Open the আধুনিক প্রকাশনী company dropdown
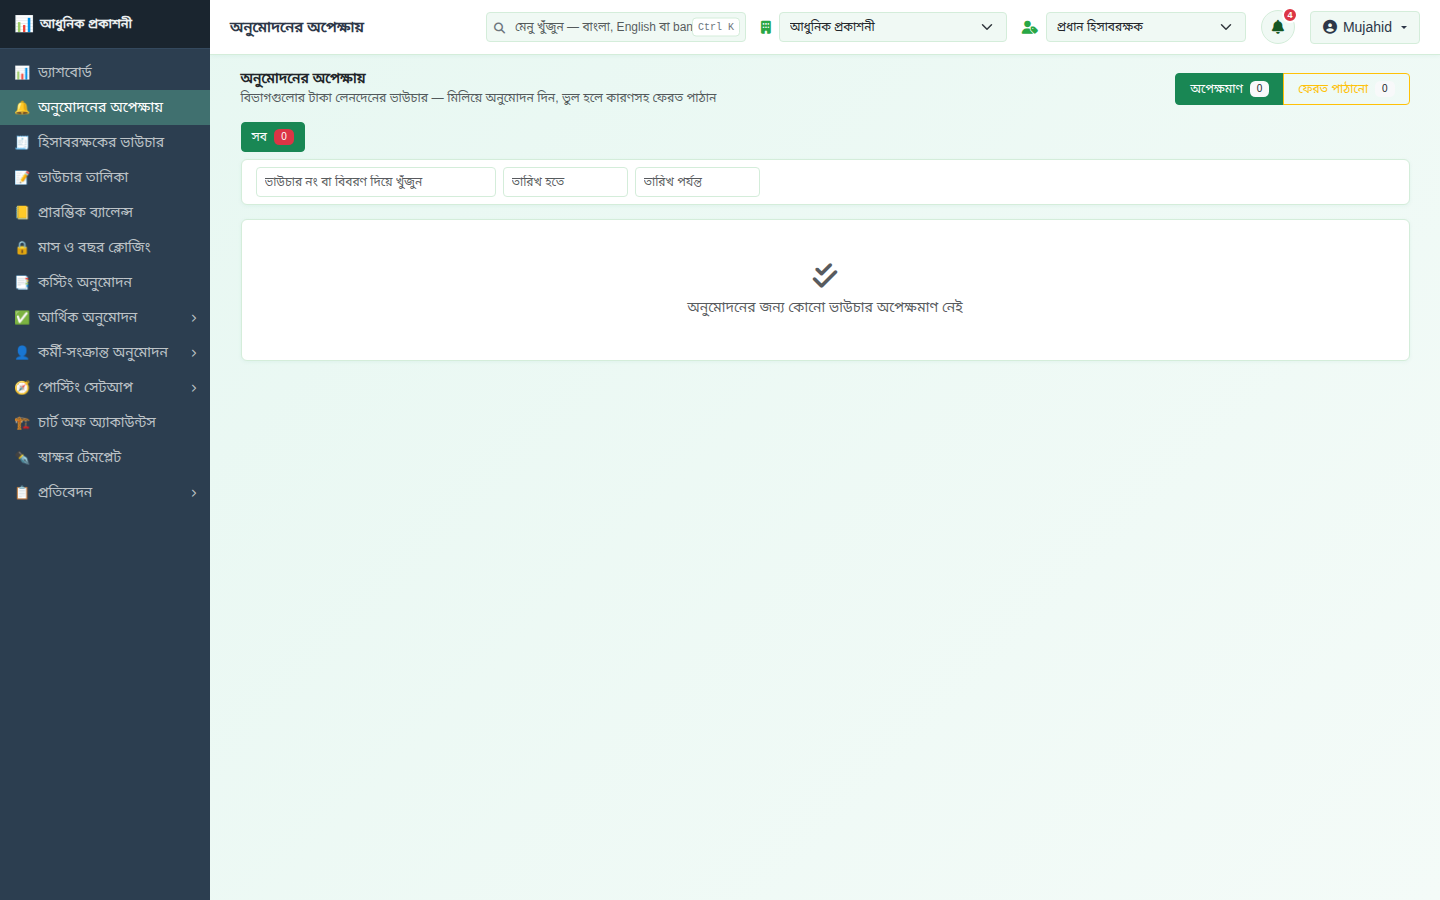 (893, 27)
